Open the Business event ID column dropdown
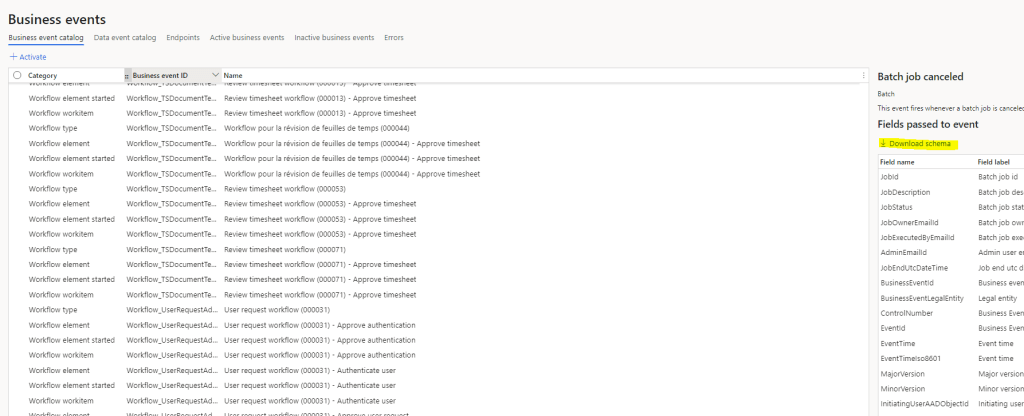Image resolution: width=1024 pixels, height=416 pixels. 215,75
